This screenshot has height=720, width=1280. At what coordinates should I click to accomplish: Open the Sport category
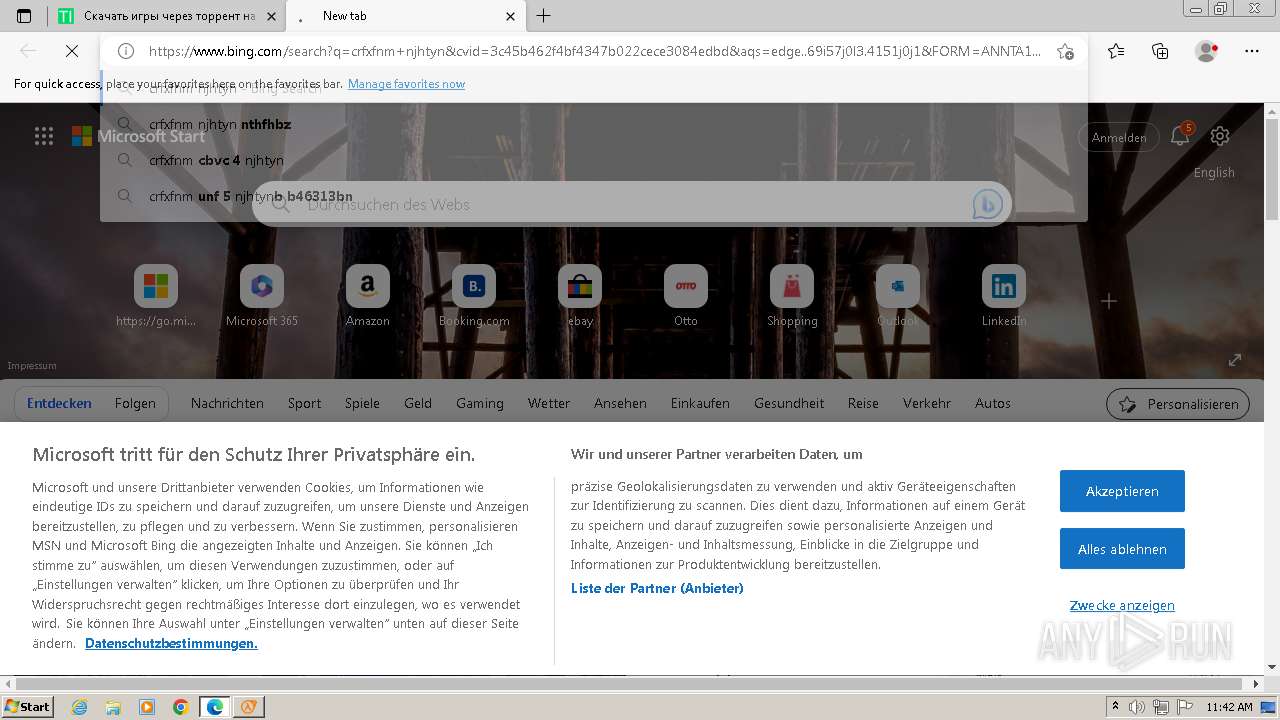pyautogui.click(x=304, y=403)
